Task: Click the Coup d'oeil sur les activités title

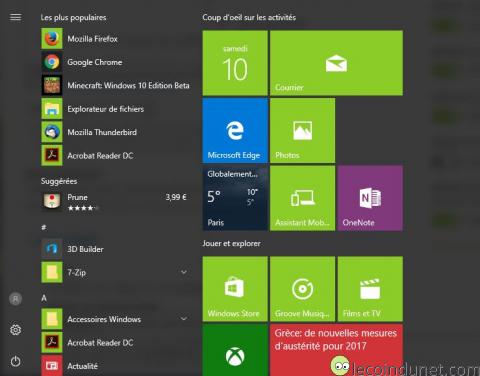Action: 249,17
